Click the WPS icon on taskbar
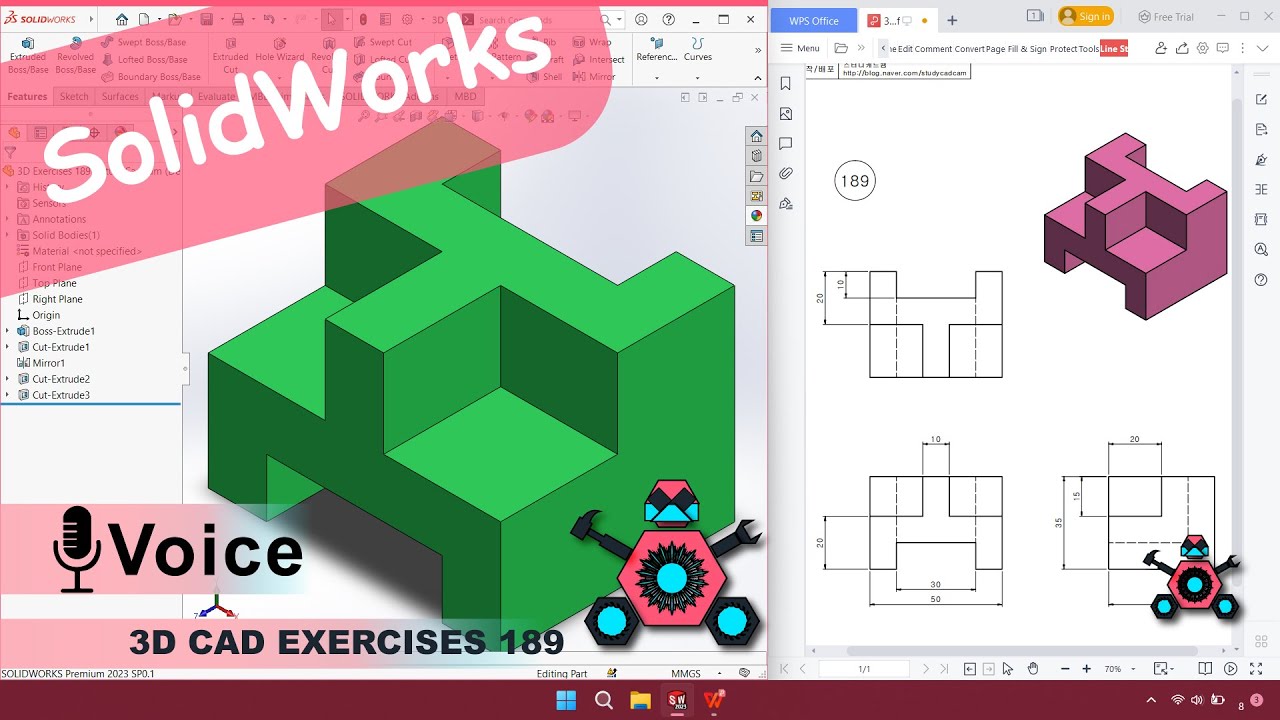1280x720 pixels. 715,700
